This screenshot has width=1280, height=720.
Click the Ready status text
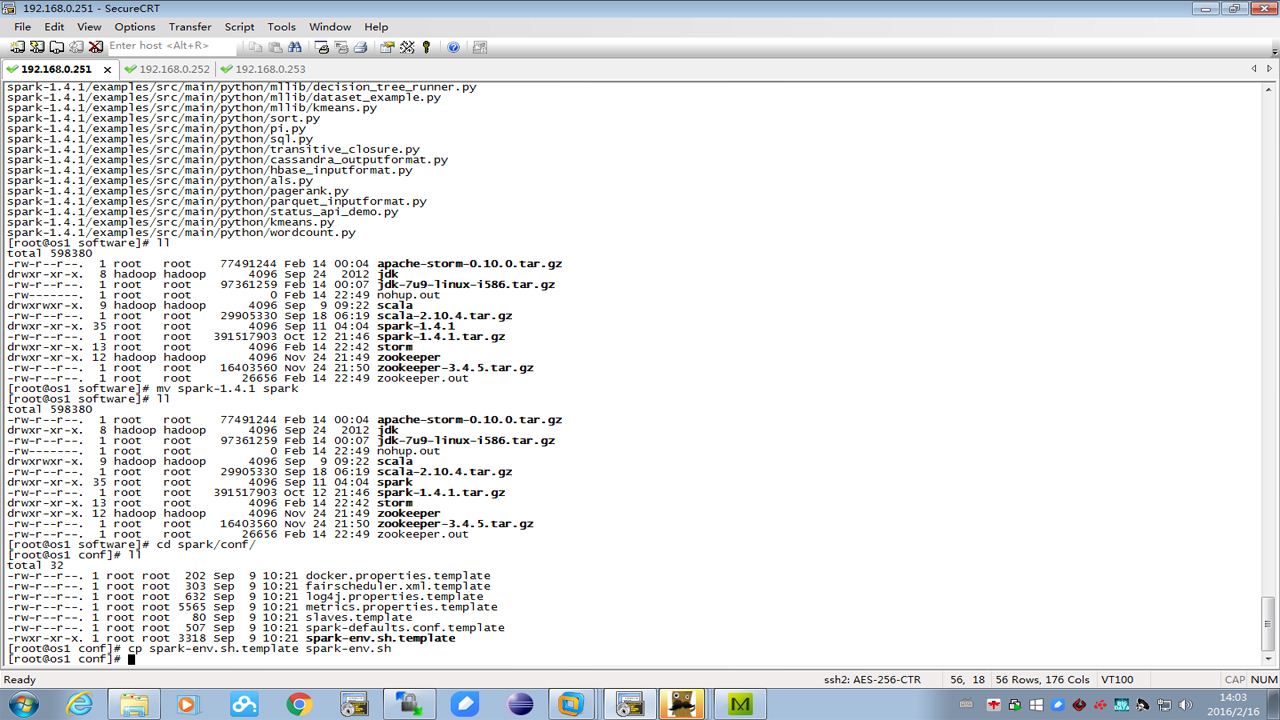(x=20, y=680)
